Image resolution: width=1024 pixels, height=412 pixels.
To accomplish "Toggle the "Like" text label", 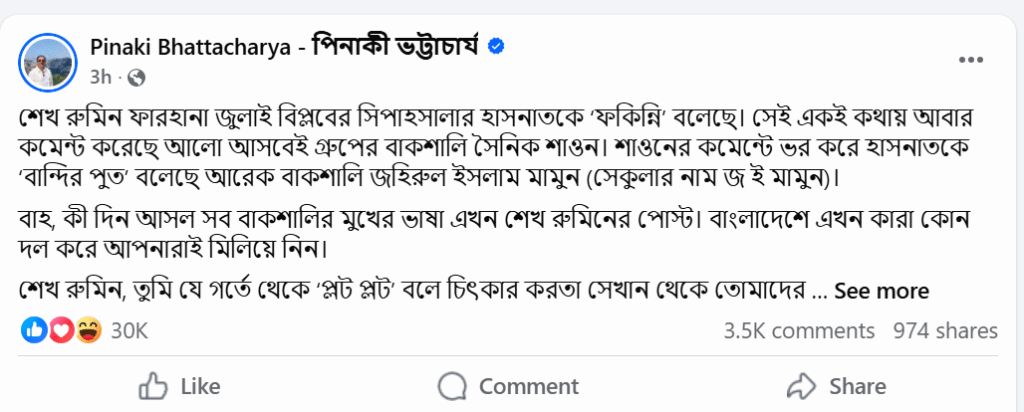I will point(201,386).
